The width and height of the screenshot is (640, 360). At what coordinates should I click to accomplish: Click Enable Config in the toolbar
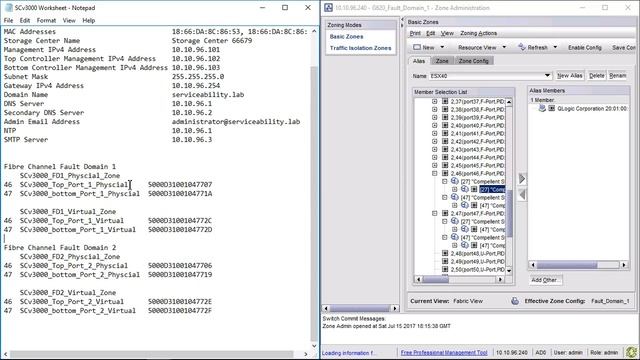[584, 47]
